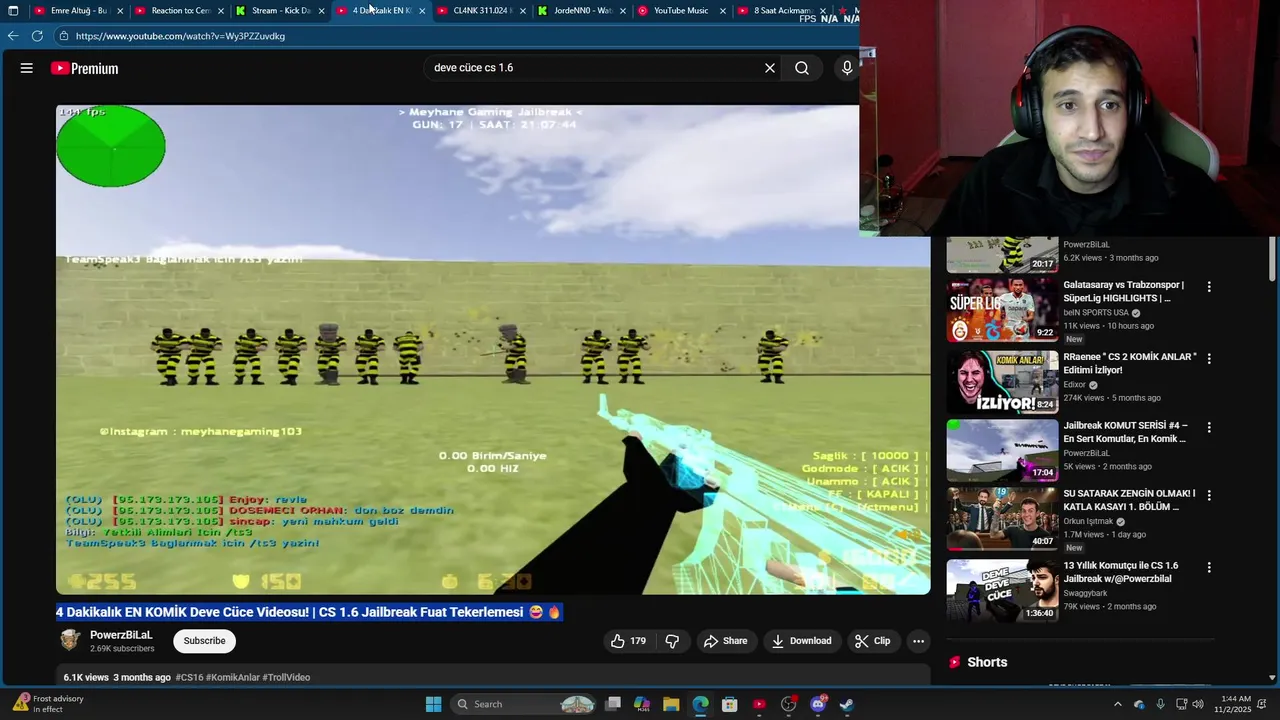
Task: Open Jailbreak KOMUT SERİSİ #4 thumbnail
Action: (x=1002, y=451)
